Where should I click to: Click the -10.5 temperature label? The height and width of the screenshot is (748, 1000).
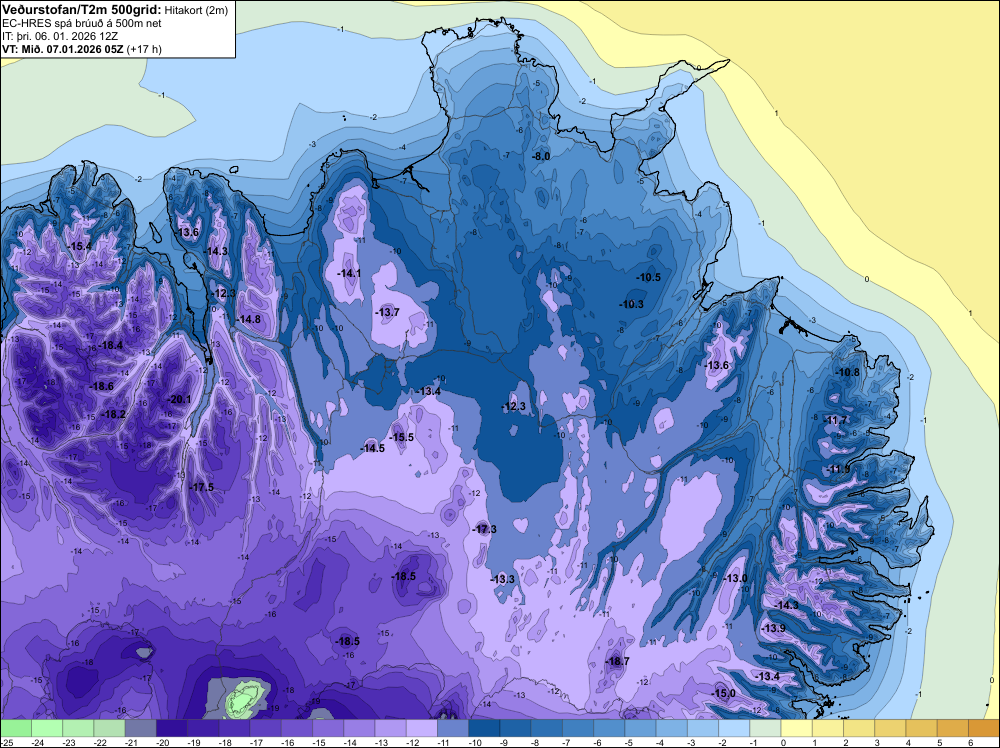click(648, 277)
